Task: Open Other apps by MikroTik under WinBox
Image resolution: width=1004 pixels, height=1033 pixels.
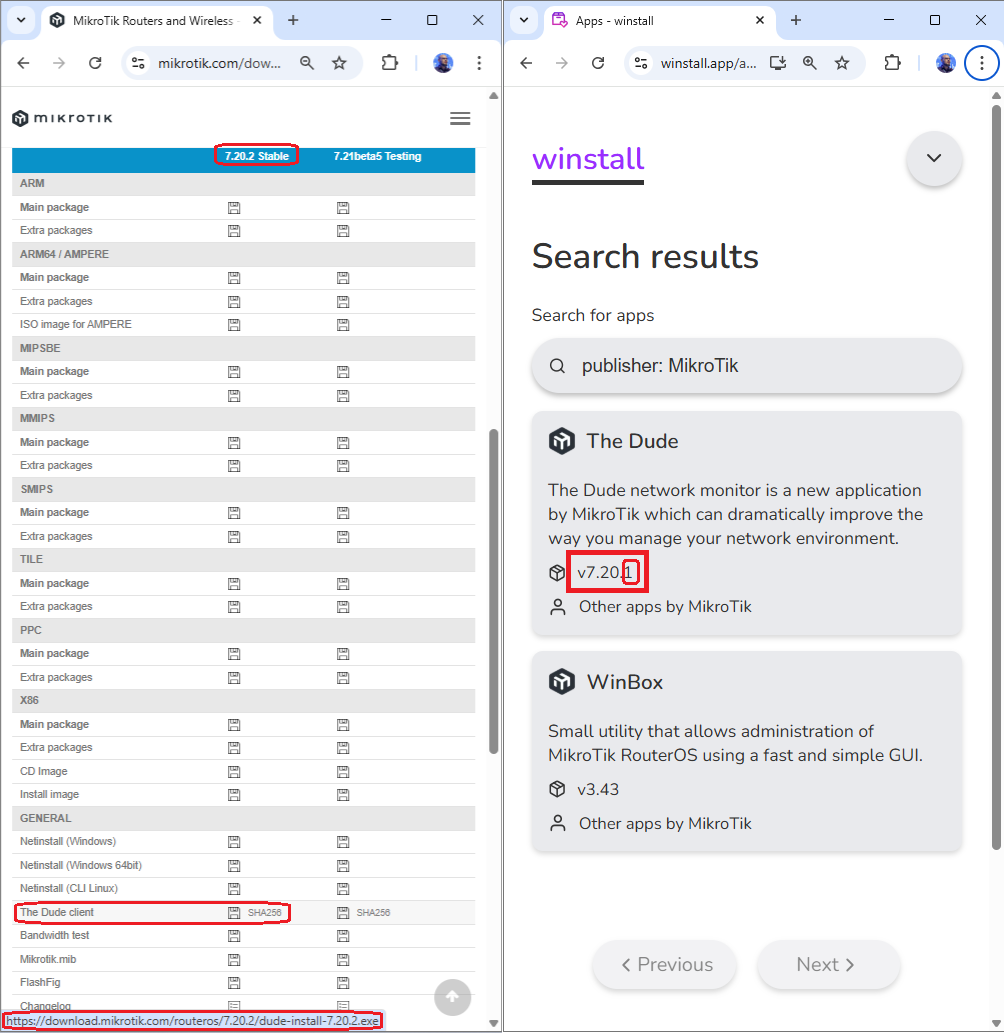Action: coord(665,824)
